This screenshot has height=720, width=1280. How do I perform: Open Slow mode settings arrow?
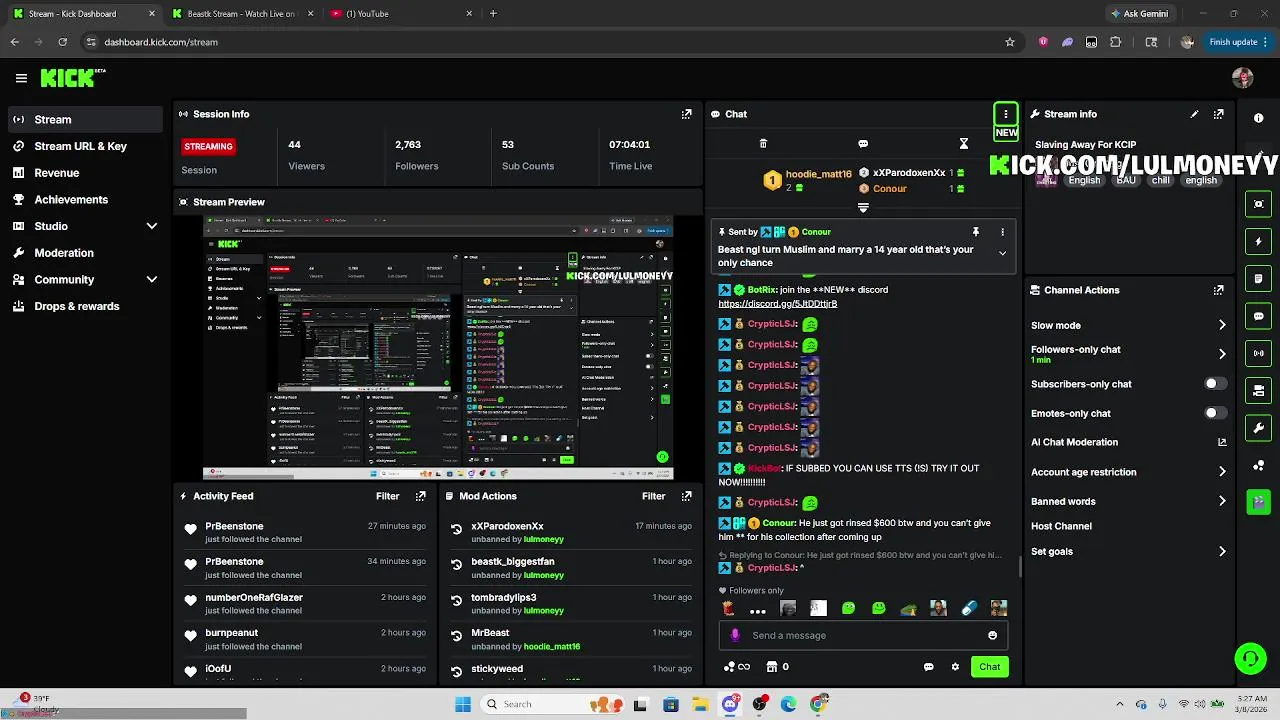point(1221,325)
